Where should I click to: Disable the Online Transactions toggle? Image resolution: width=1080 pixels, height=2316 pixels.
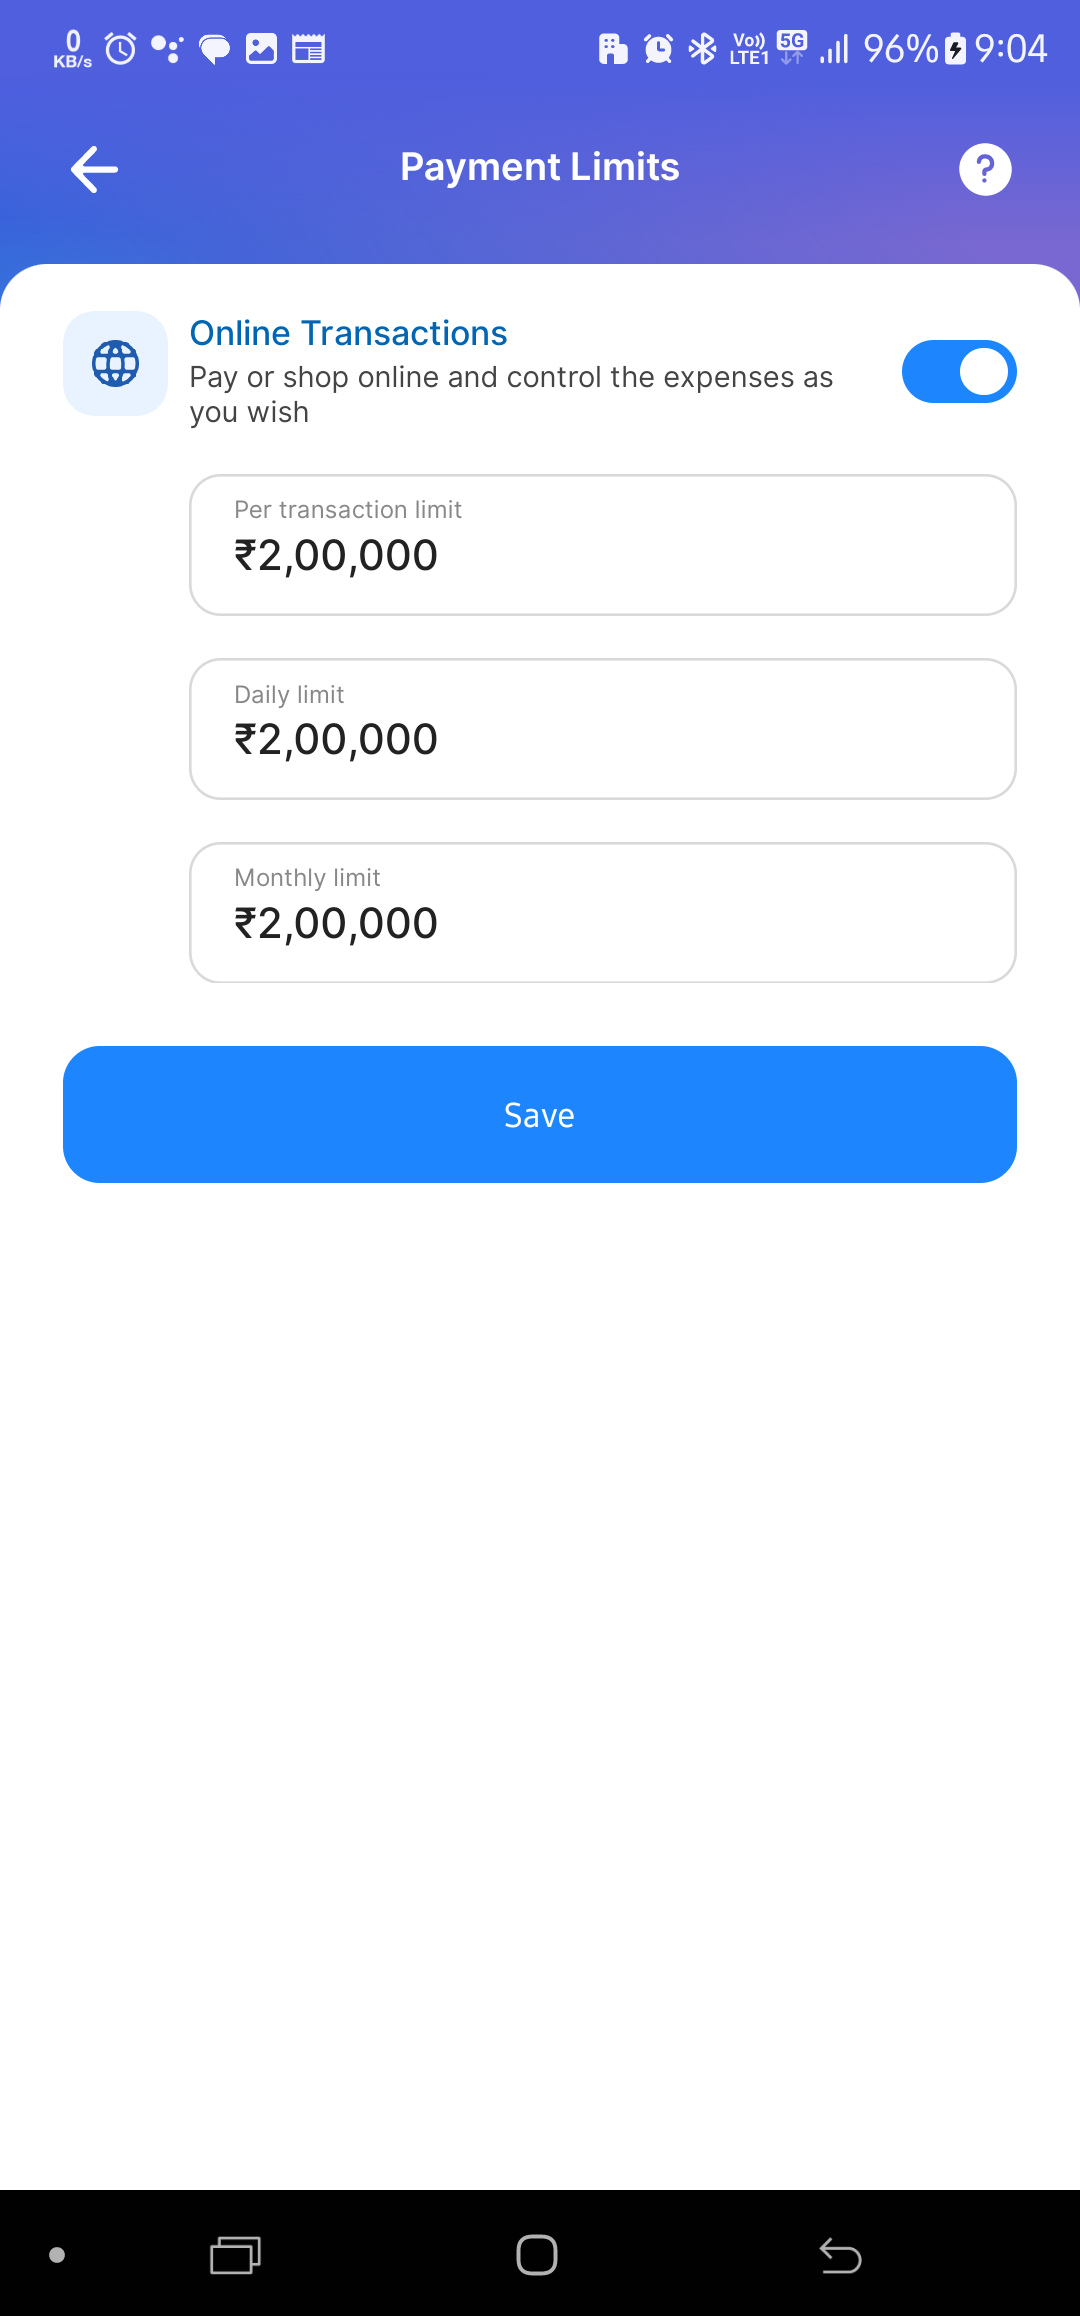coord(958,372)
